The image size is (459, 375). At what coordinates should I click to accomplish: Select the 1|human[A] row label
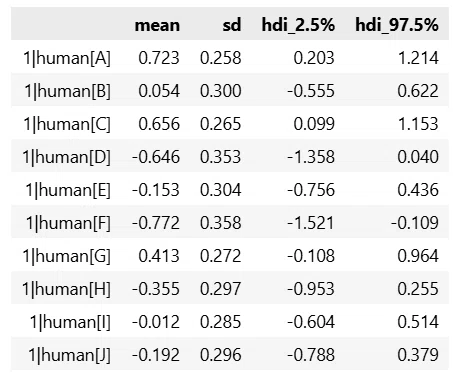point(67,58)
